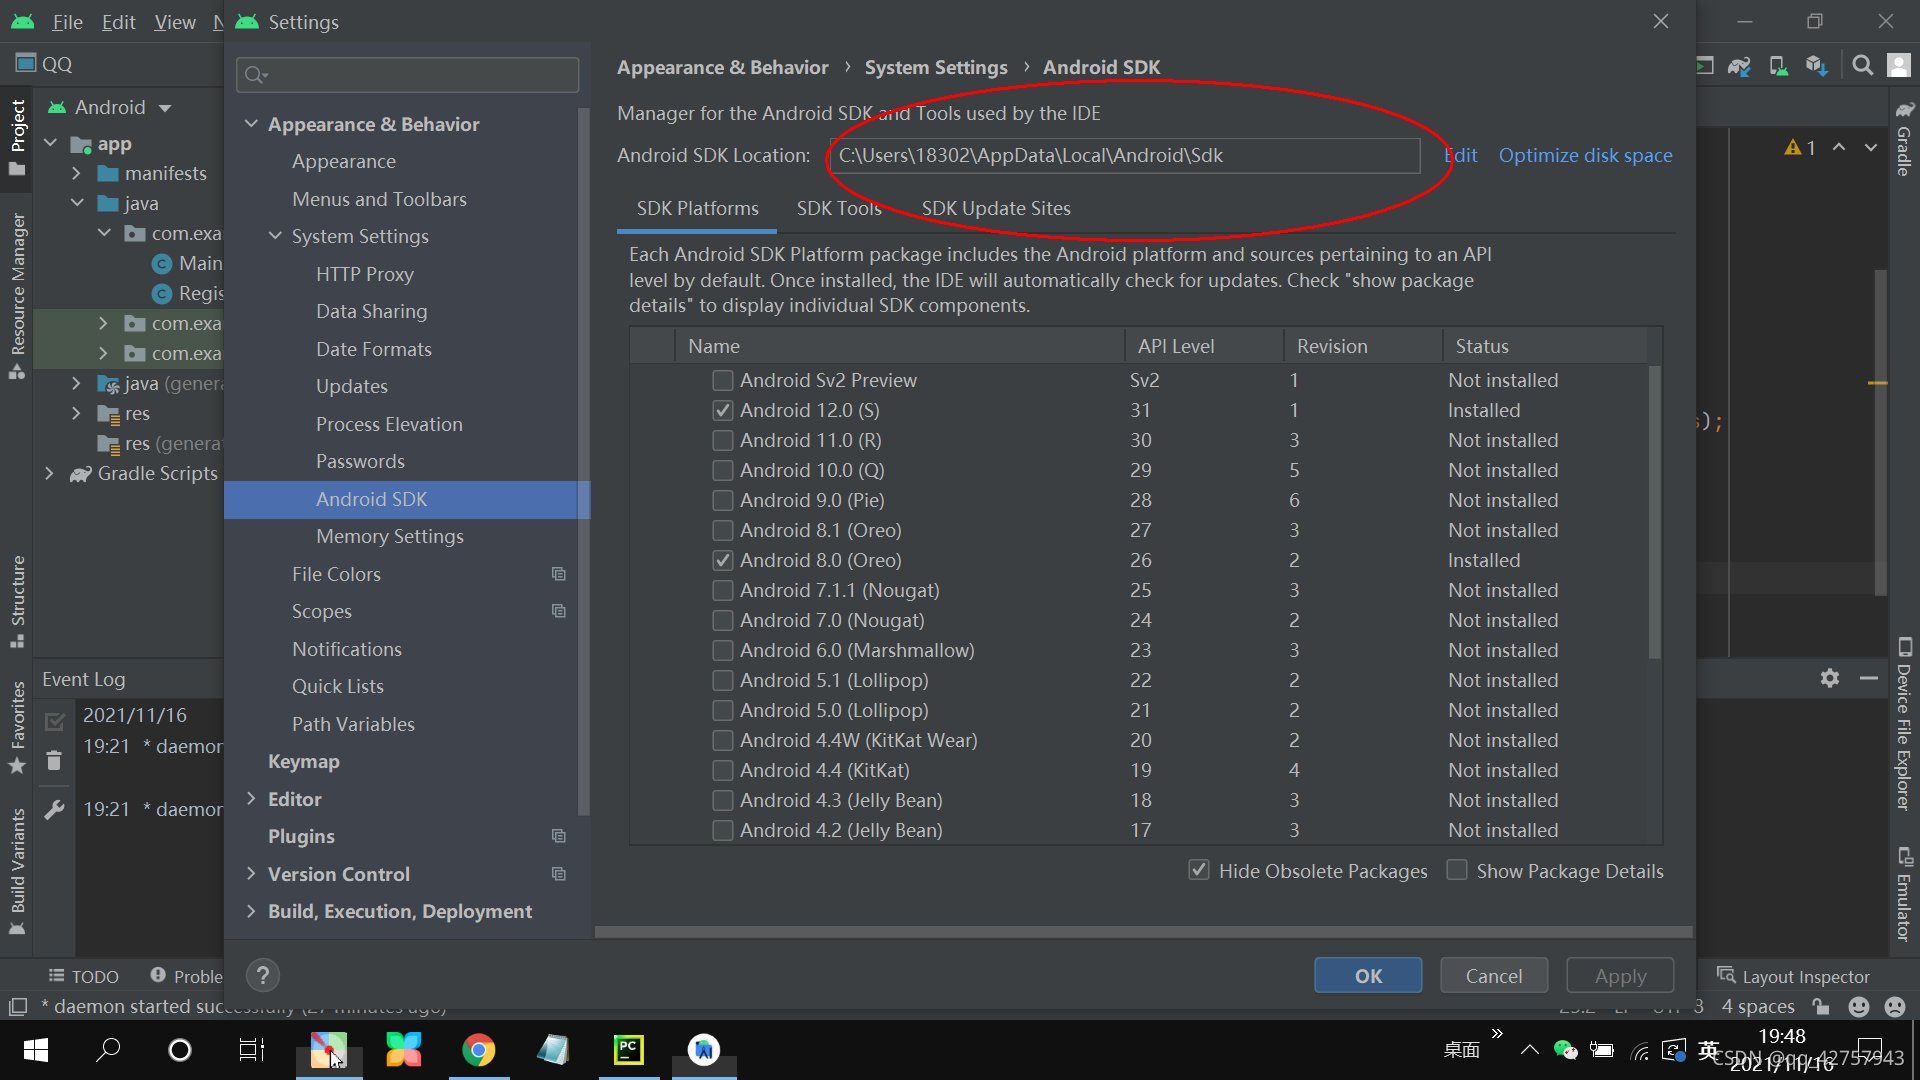Uncheck the Android 12.0 (S) platform
This screenshot has height=1080, width=1920.
pyautogui.click(x=723, y=410)
